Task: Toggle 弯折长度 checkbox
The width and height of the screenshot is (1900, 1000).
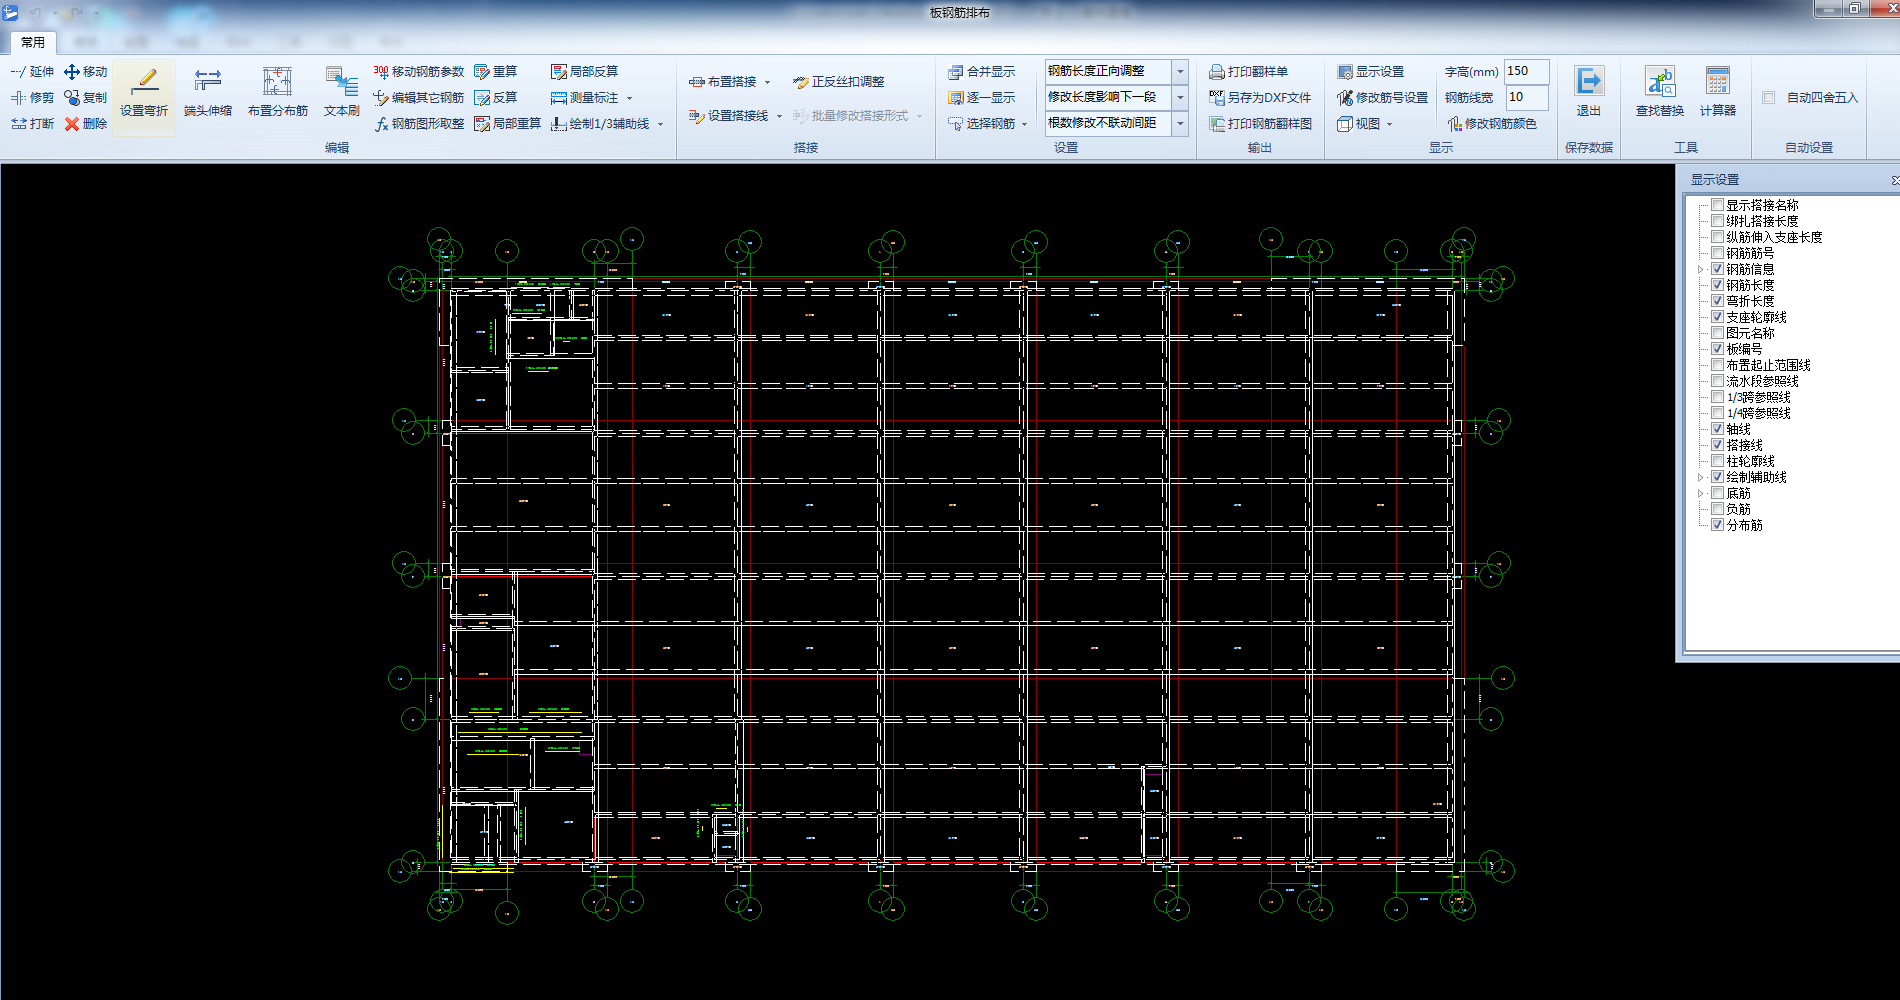Action: 1718,301
